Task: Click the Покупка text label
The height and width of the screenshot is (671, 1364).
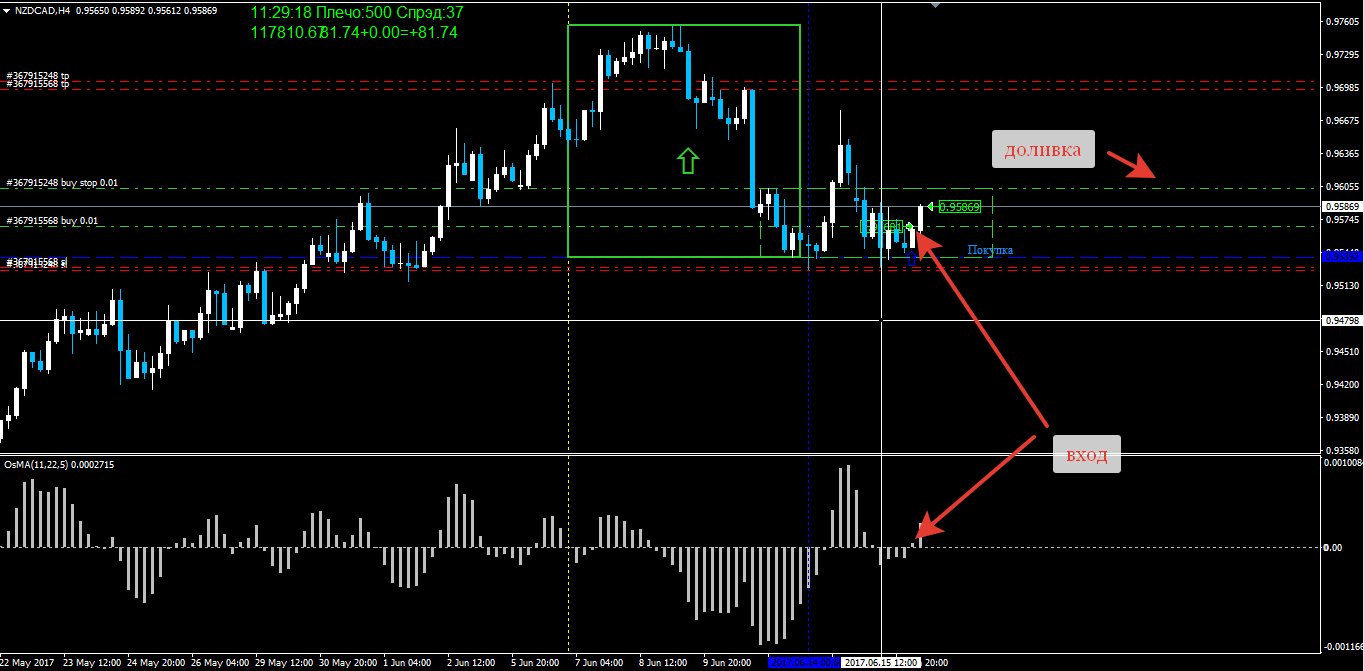Action: tap(990, 250)
